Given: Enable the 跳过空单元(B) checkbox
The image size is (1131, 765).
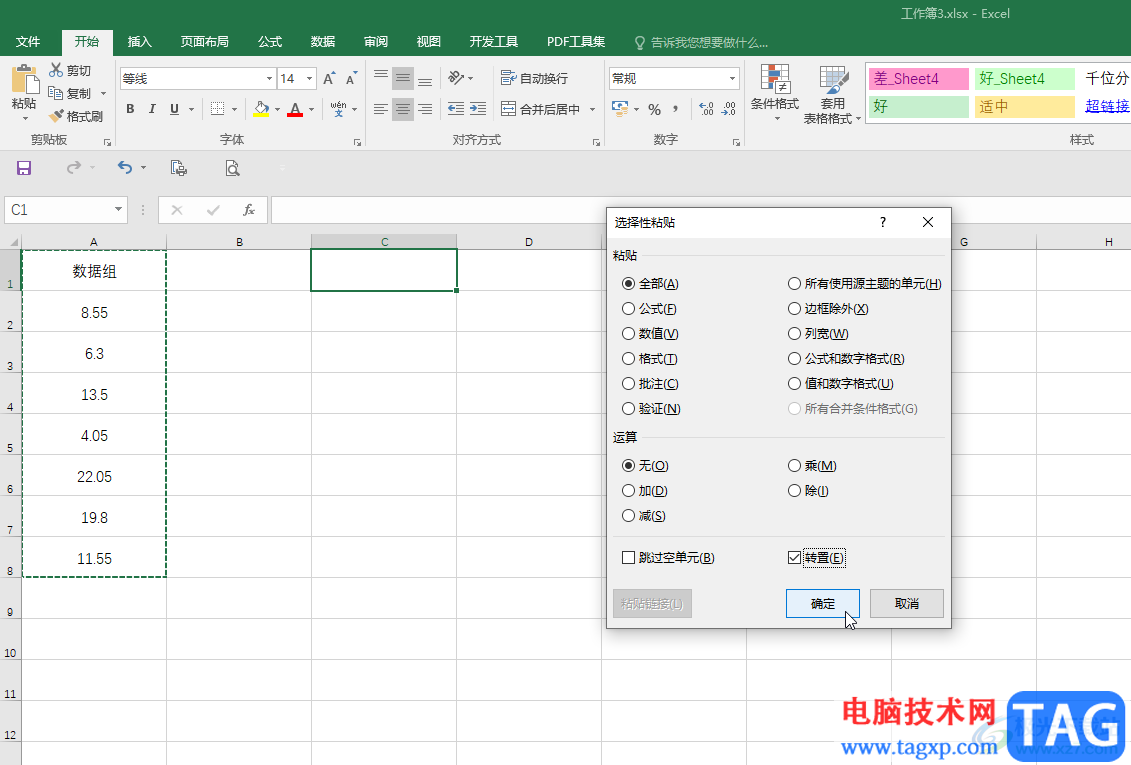Looking at the screenshot, I should point(628,558).
